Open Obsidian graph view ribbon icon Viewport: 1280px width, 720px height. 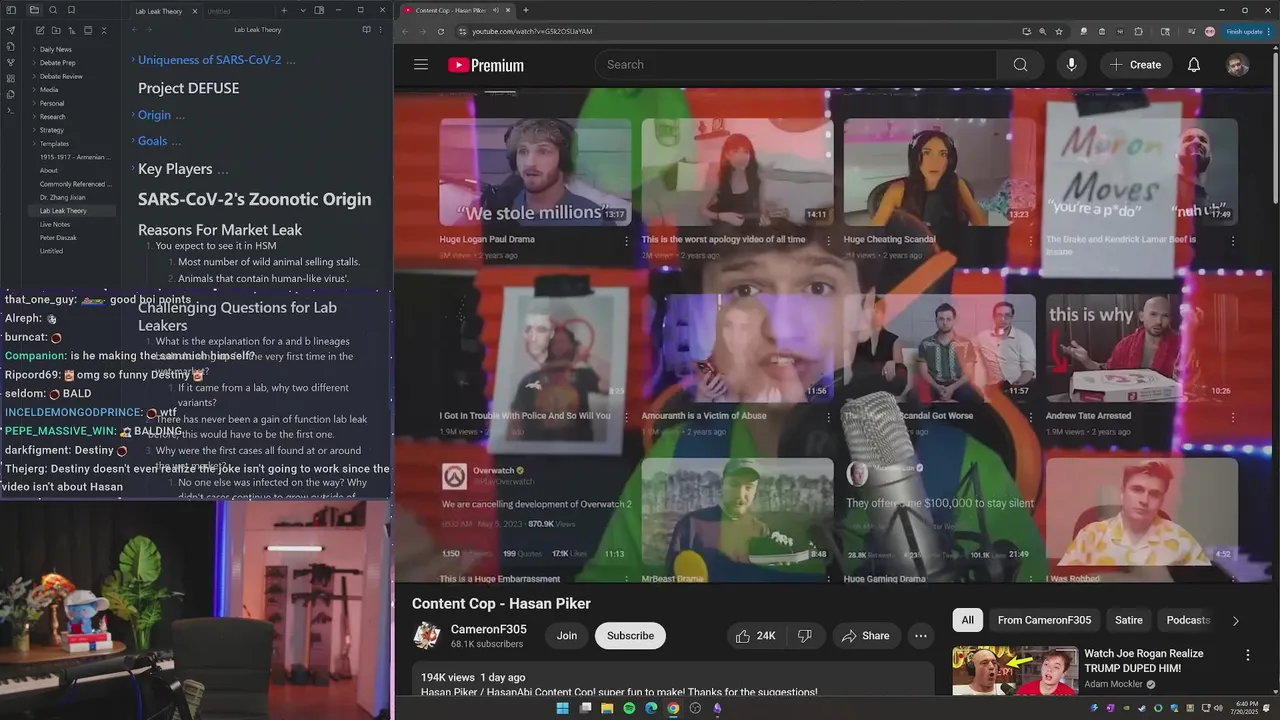[11, 62]
